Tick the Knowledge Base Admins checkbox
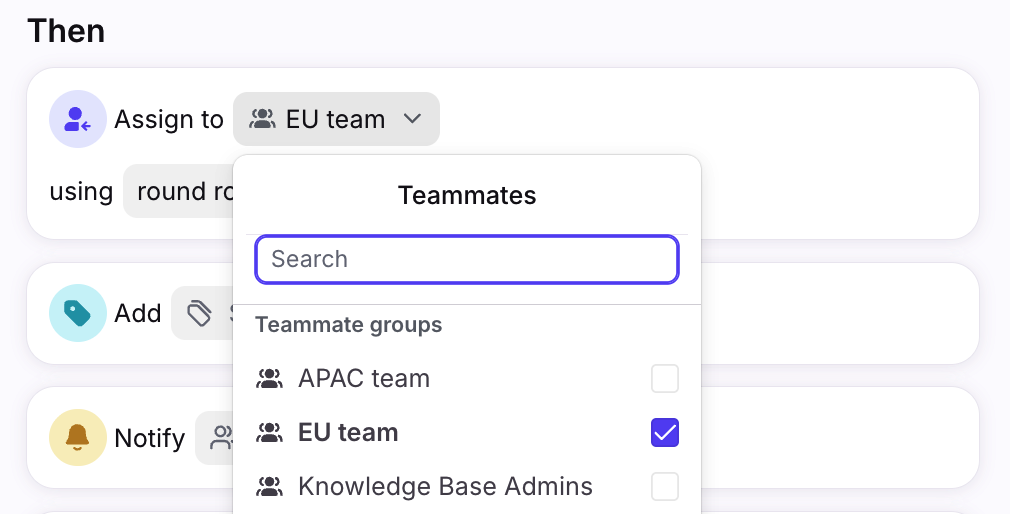The height and width of the screenshot is (514, 1010). [x=665, y=487]
